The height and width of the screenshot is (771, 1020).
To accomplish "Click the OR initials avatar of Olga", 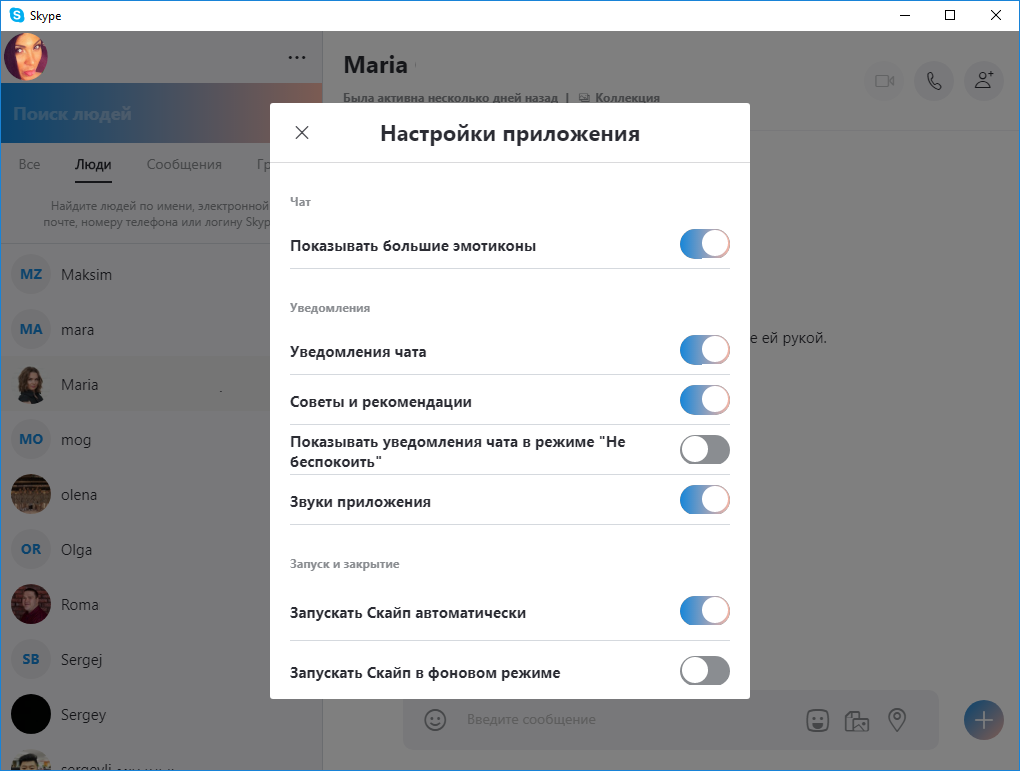I will 31,549.
